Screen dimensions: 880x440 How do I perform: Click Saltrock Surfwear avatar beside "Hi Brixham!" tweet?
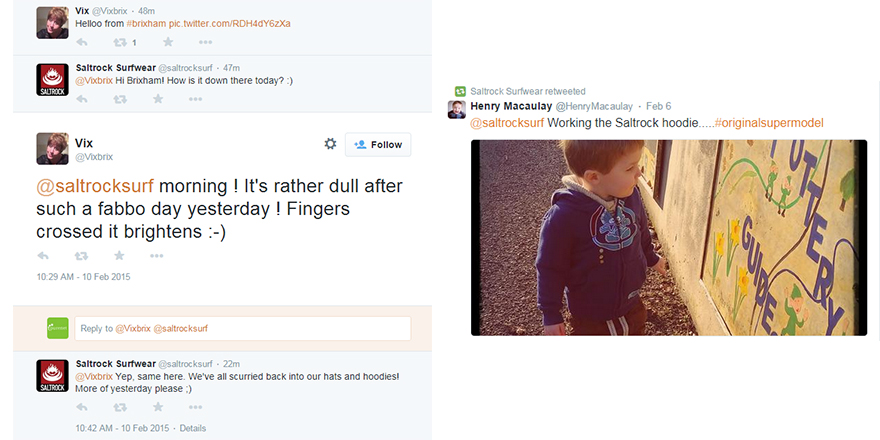pos(52,80)
